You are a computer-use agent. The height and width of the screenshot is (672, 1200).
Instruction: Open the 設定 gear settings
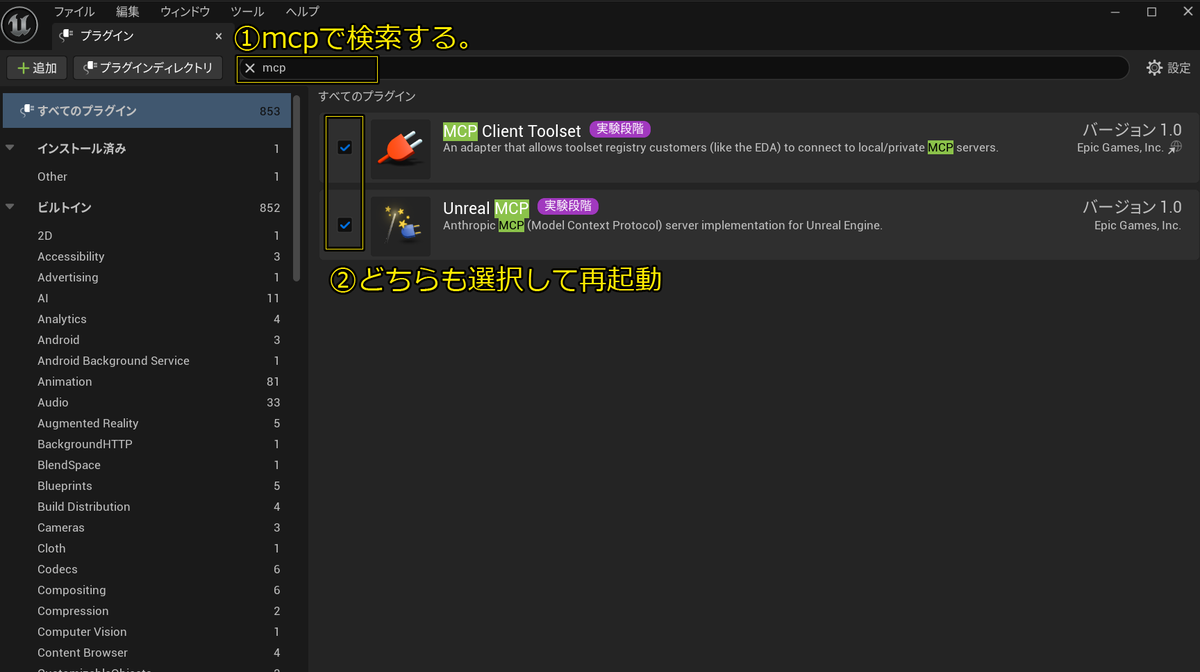(x=1168, y=68)
